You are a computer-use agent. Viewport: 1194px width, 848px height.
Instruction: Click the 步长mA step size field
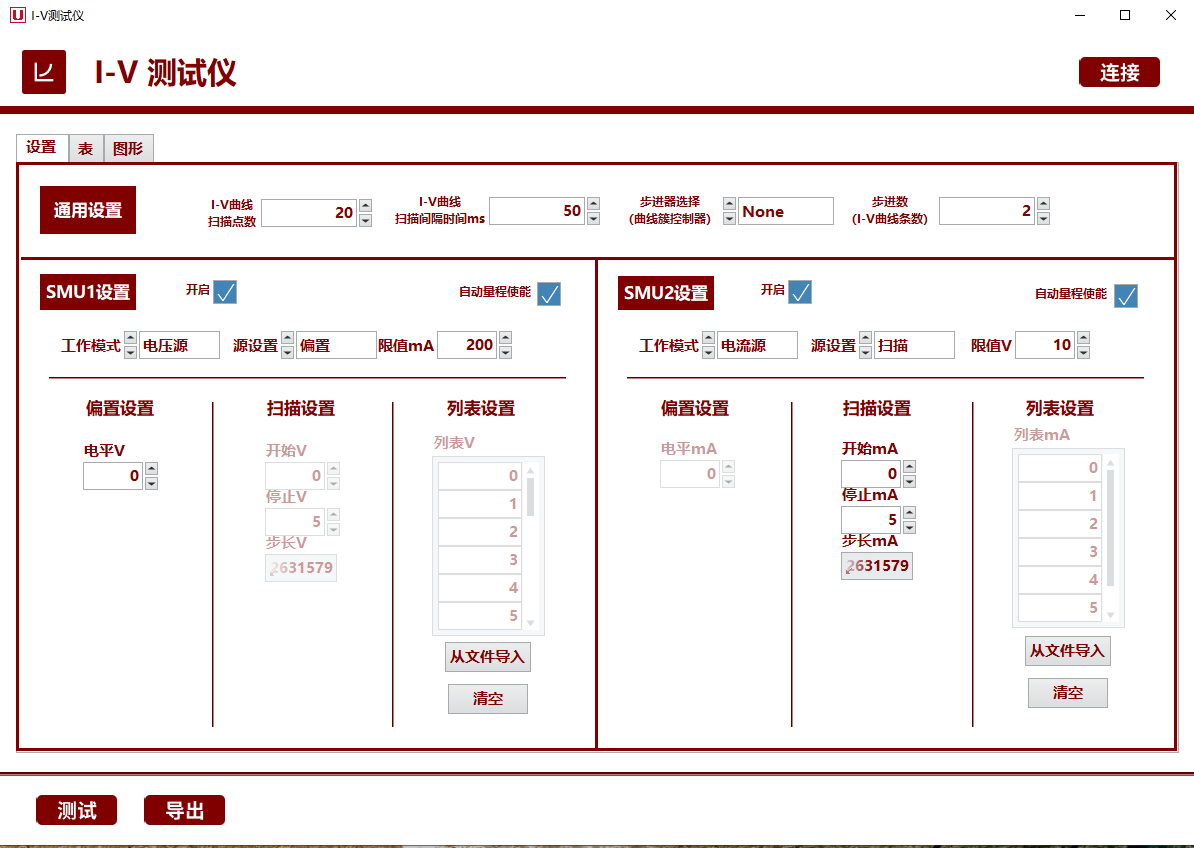coord(876,566)
